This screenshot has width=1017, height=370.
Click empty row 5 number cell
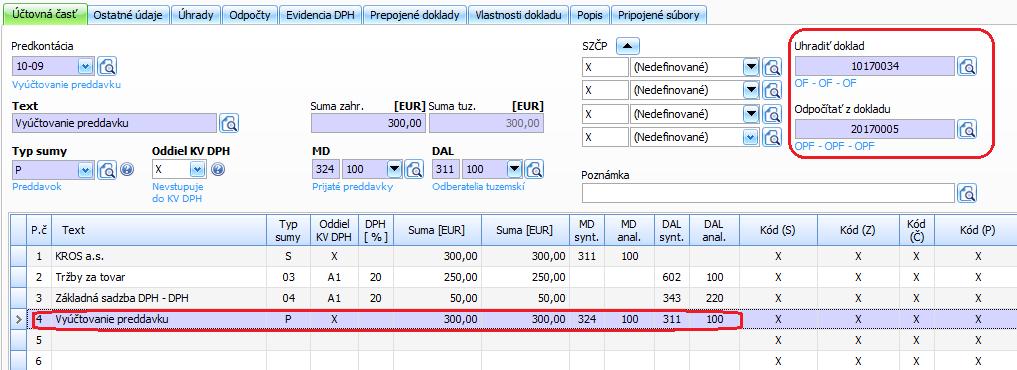coord(39,340)
